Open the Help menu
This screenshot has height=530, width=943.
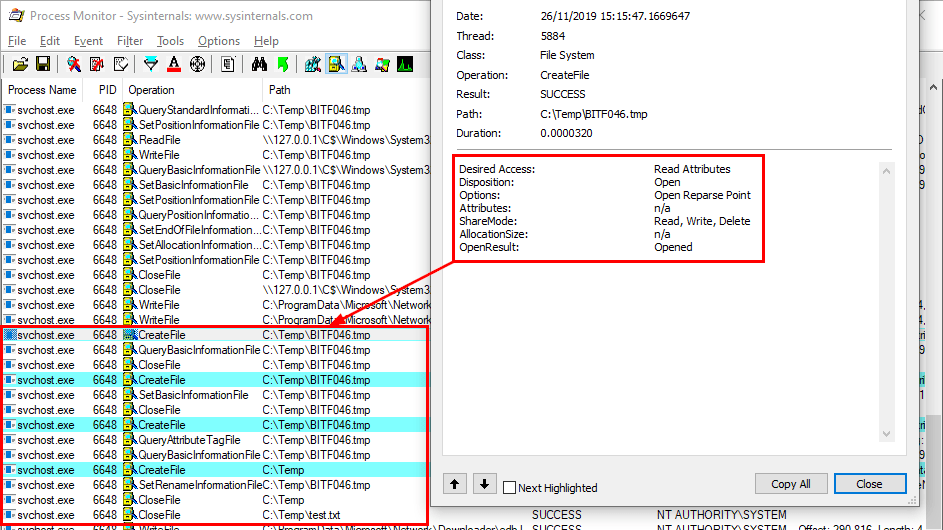point(266,41)
